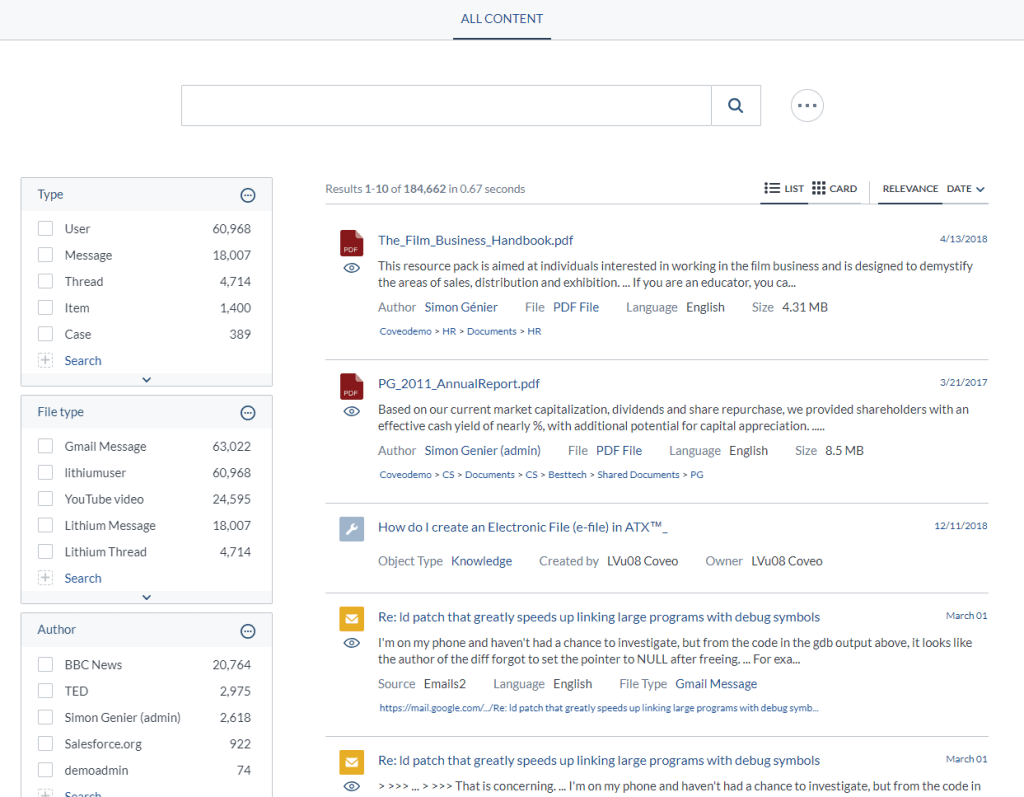This screenshot has width=1024, height=797.
Task: Switch to the ALL CONTENT tab
Action: tap(501, 18)
